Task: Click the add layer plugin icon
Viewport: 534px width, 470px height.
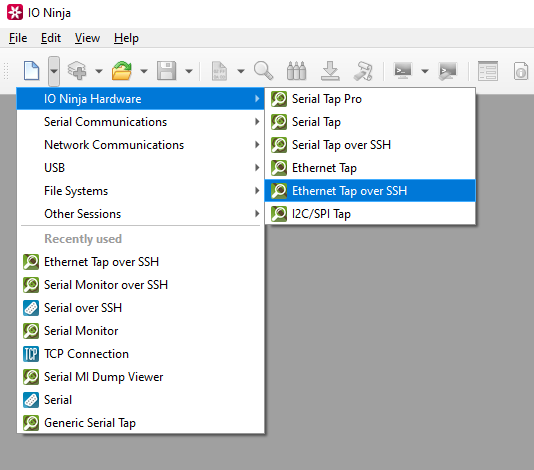Action: pyautogui.click(x=77, y=71)
